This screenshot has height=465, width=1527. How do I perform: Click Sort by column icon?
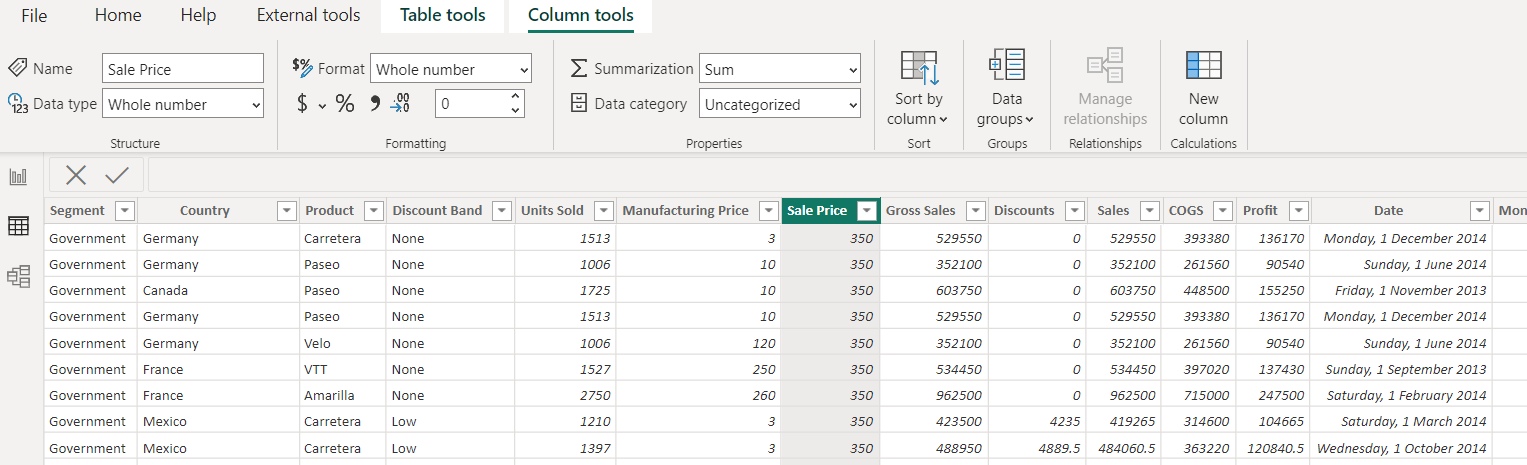pyautogui.click(x=919, y=69)
